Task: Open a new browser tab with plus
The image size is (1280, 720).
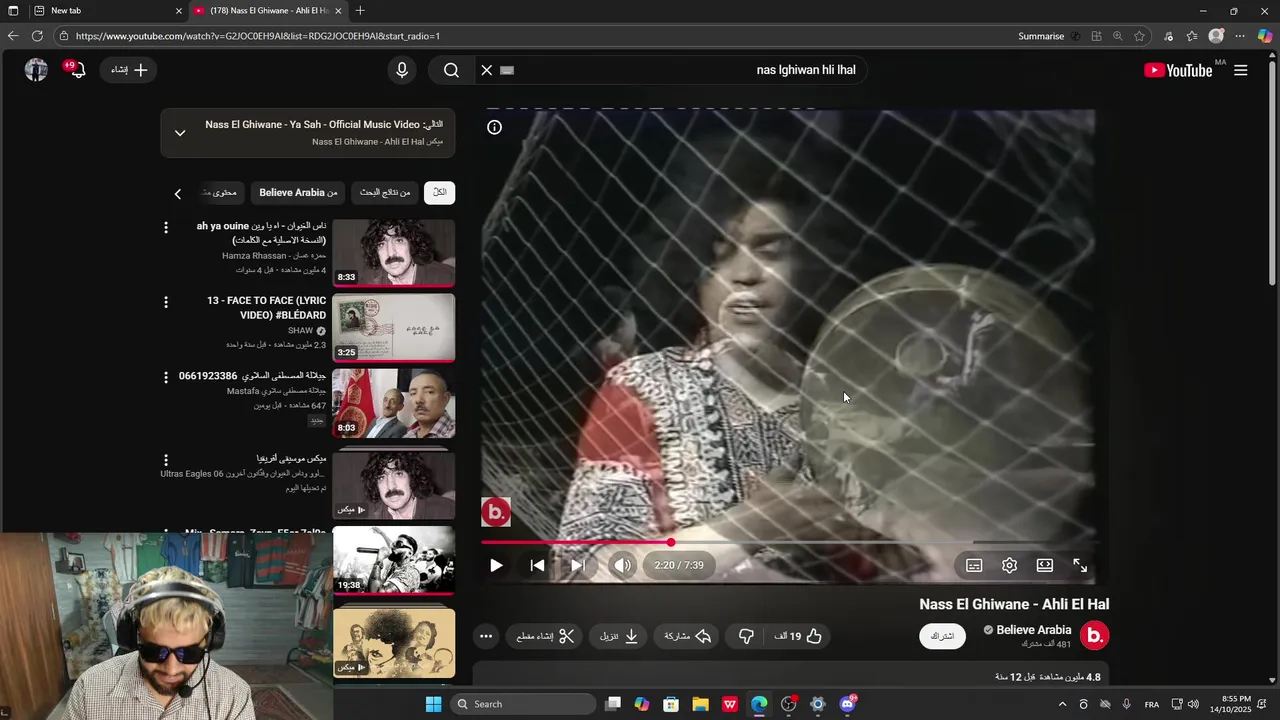Action: pos(360,10)
